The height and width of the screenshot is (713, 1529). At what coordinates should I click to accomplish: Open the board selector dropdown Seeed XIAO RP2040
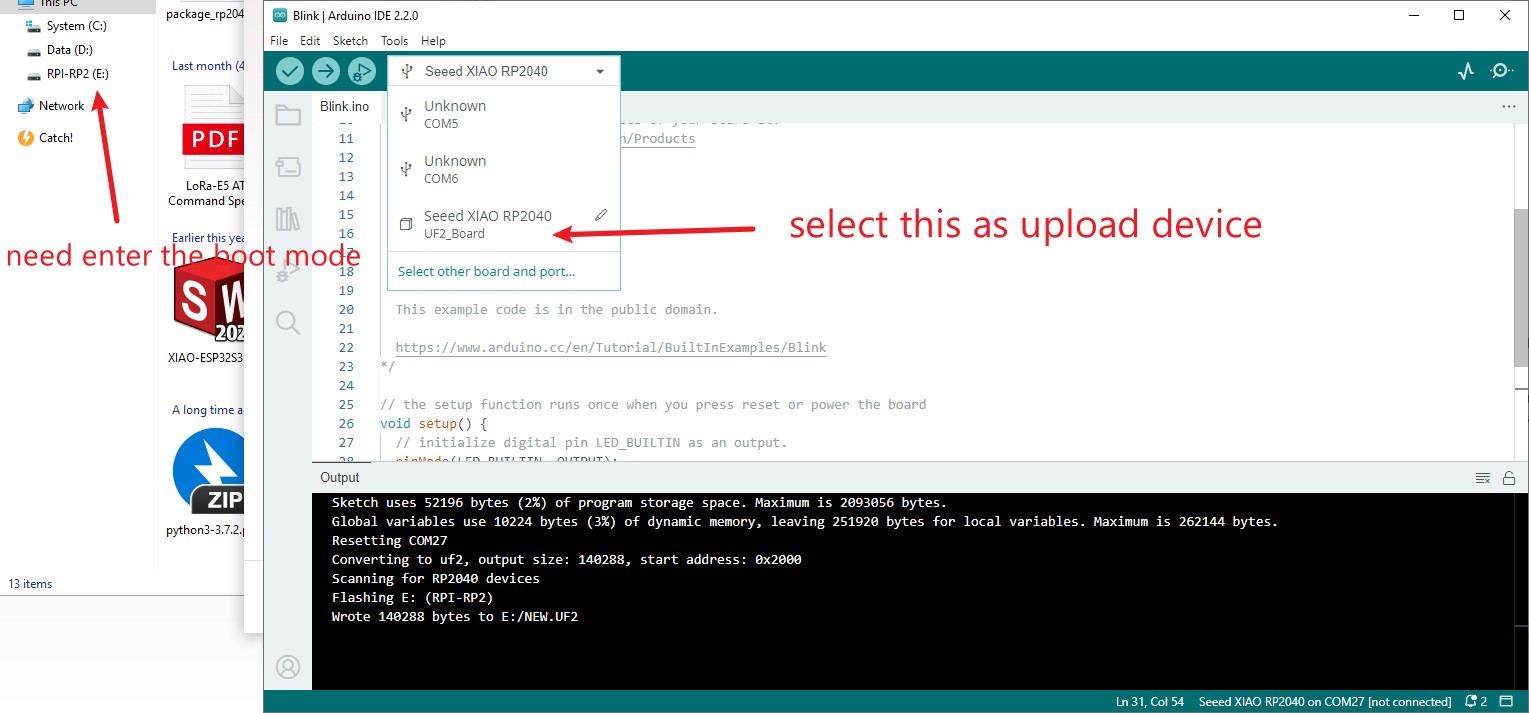click(504, 71)
